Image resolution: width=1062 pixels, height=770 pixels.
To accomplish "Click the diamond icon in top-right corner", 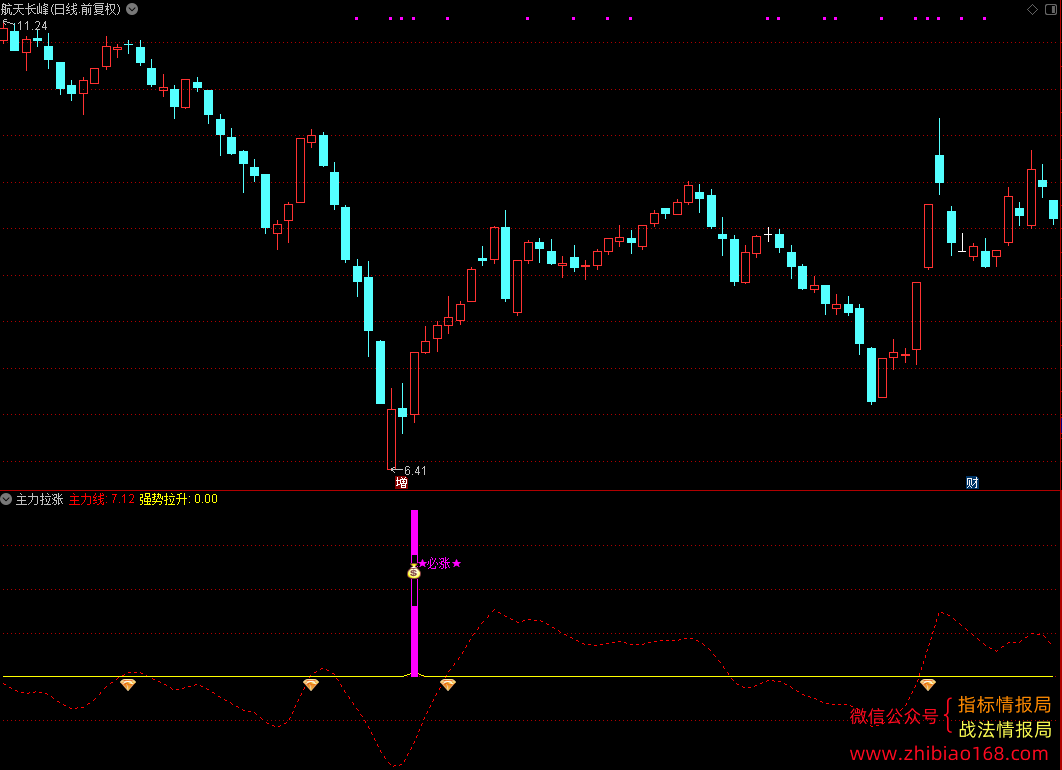I will (1032, 9).
